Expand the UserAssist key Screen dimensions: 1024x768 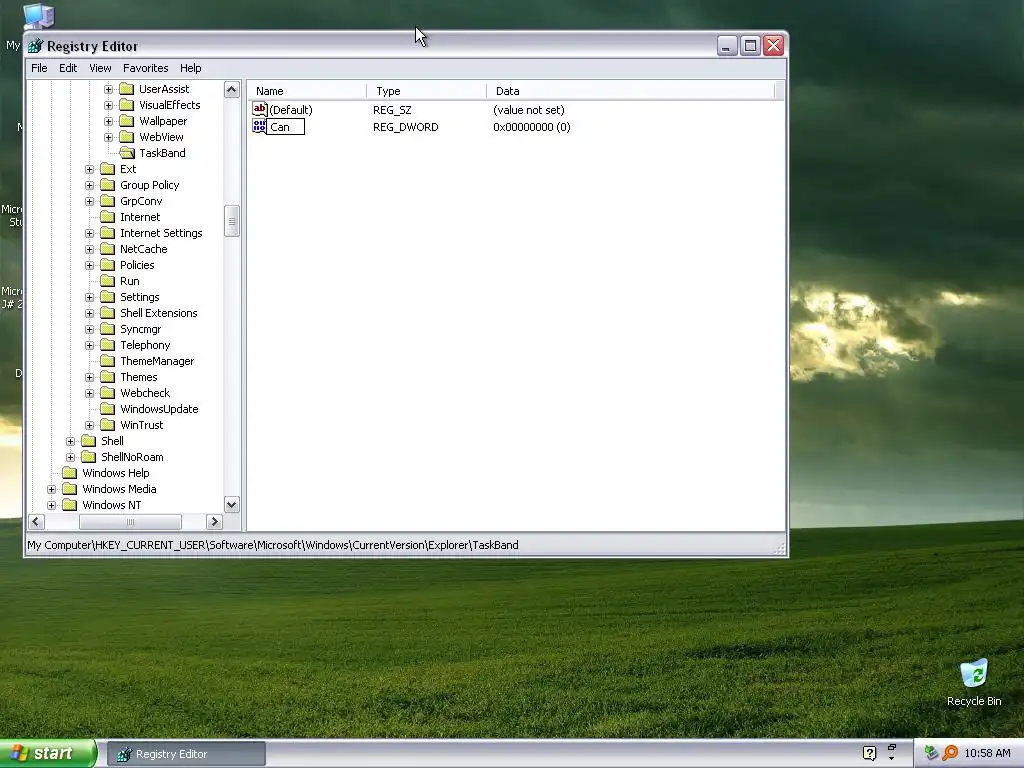click(x=108, y=89)
